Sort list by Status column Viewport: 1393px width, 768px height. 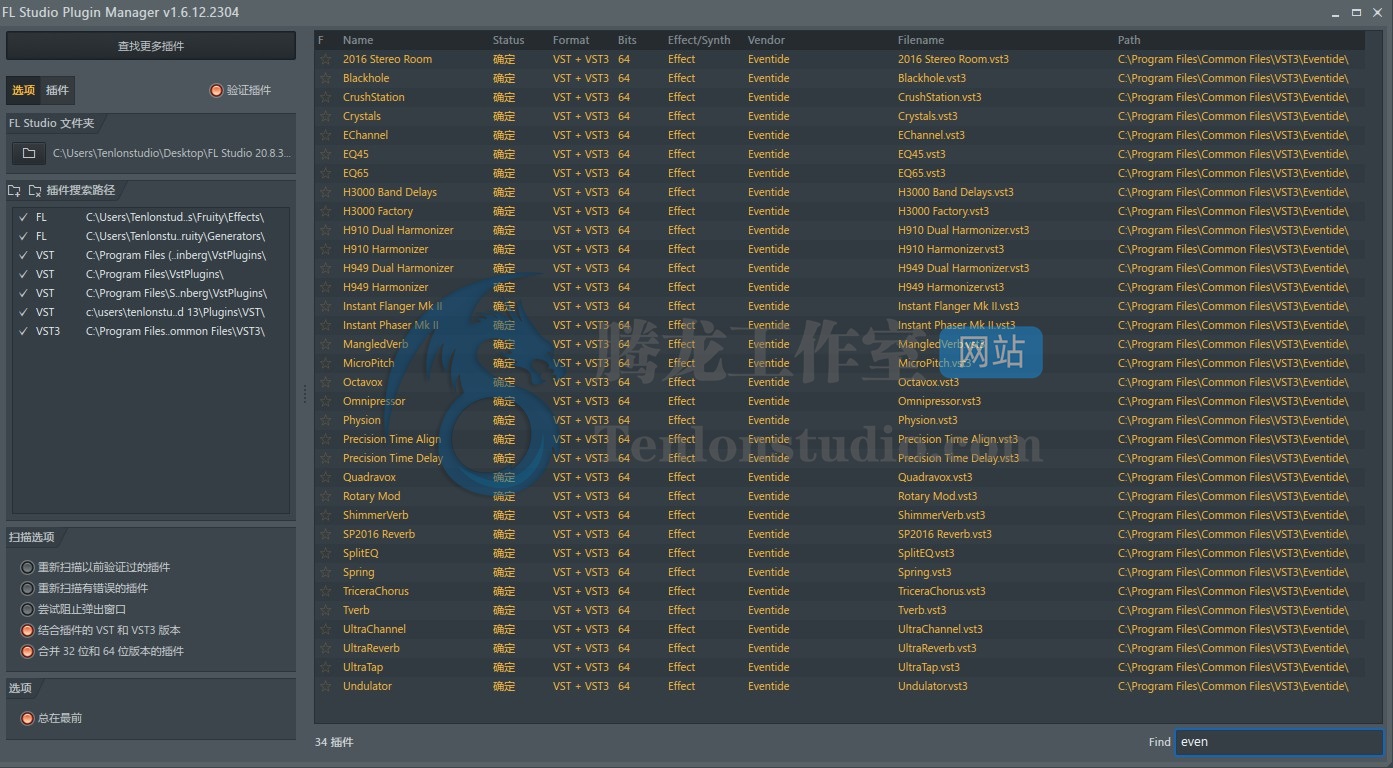(508, 40)
